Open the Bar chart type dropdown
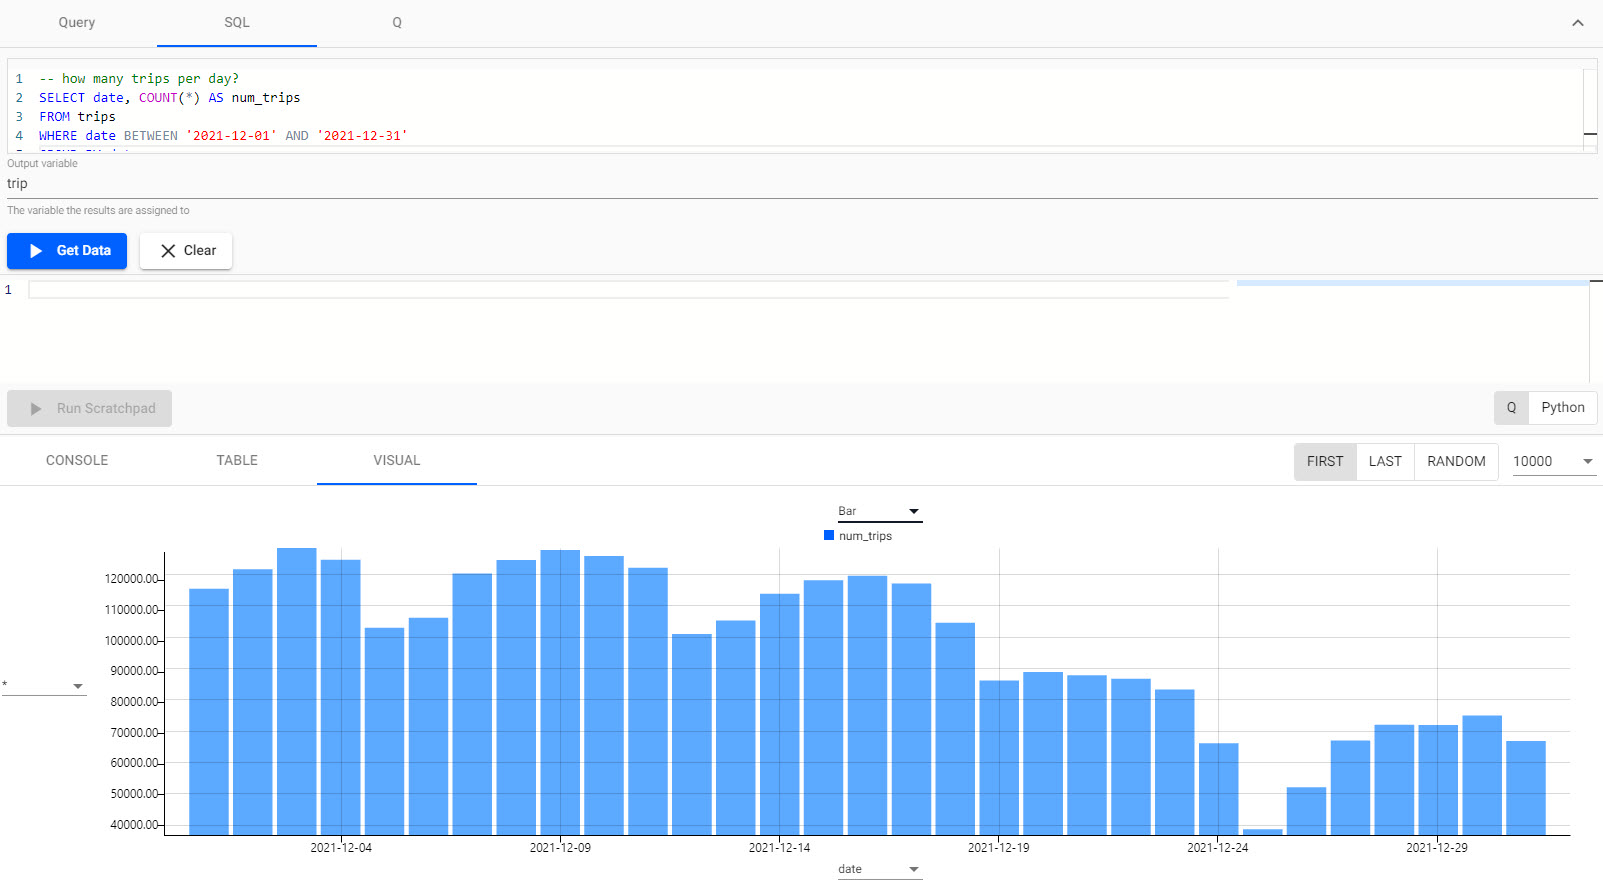This screenshot has width=1603, height=880. 879,511
